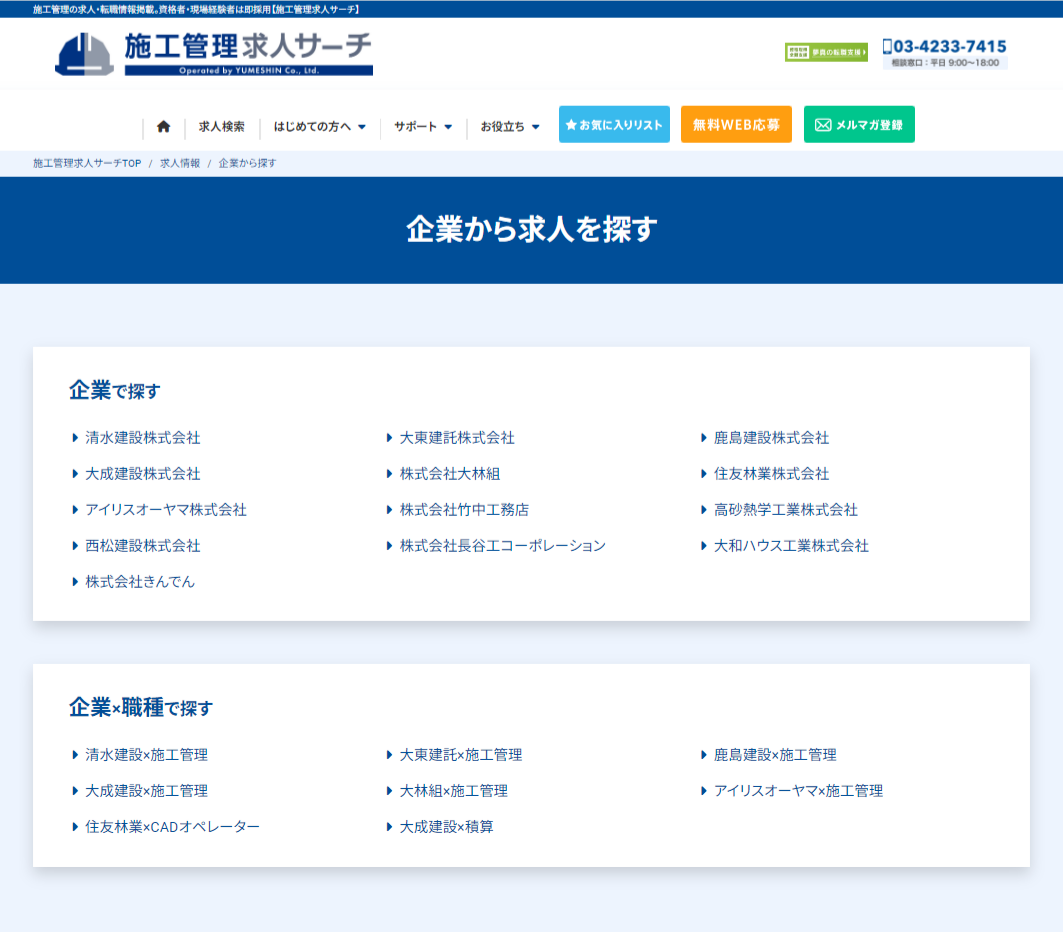This screenshot has height=932, width=1063.
Task: Open 清水建設株式会社 company link
Action: tap(142, 438)
